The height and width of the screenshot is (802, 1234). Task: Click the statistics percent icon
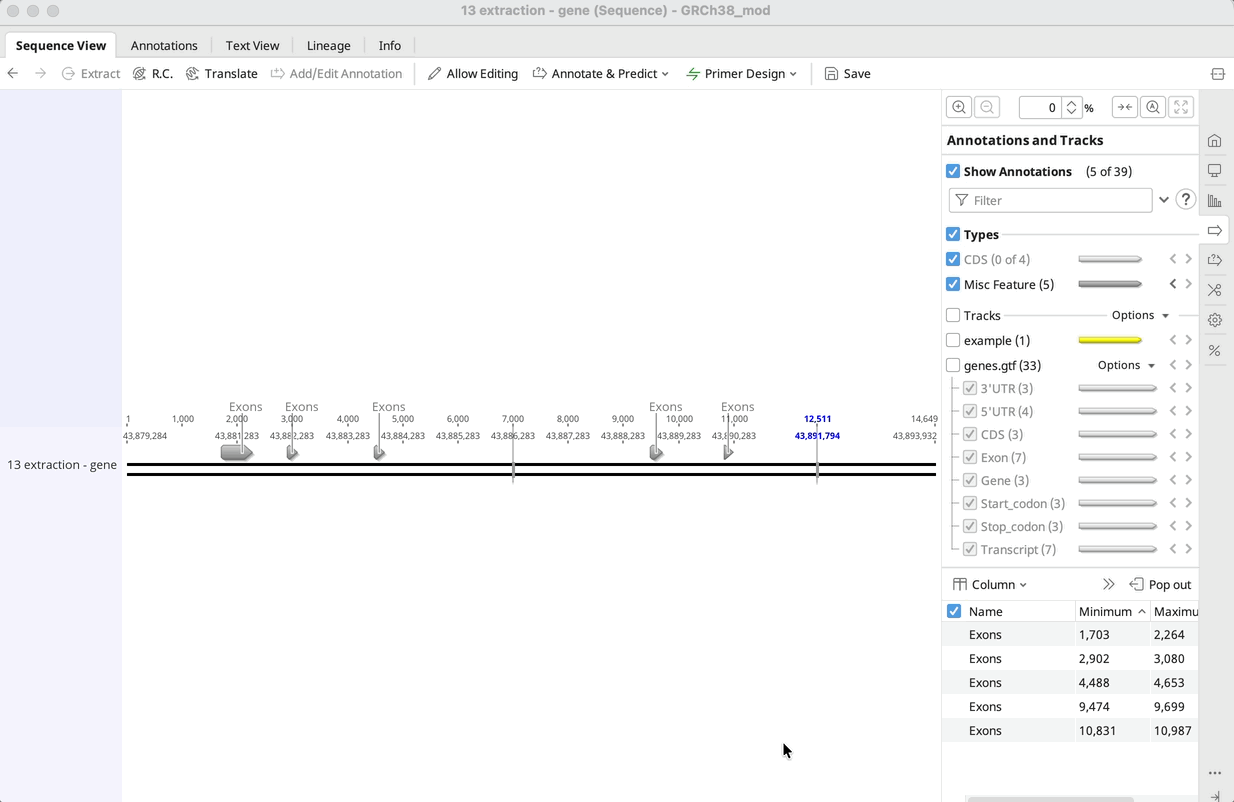point(1215,351)
